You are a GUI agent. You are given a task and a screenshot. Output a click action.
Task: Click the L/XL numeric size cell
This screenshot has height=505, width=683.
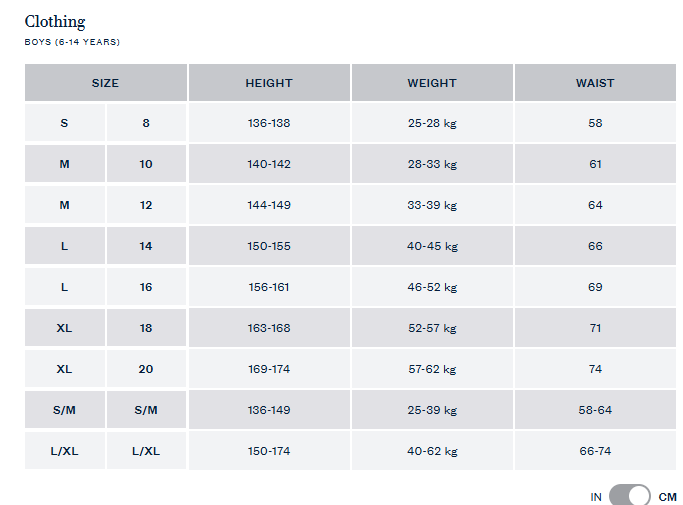[146, 451]
